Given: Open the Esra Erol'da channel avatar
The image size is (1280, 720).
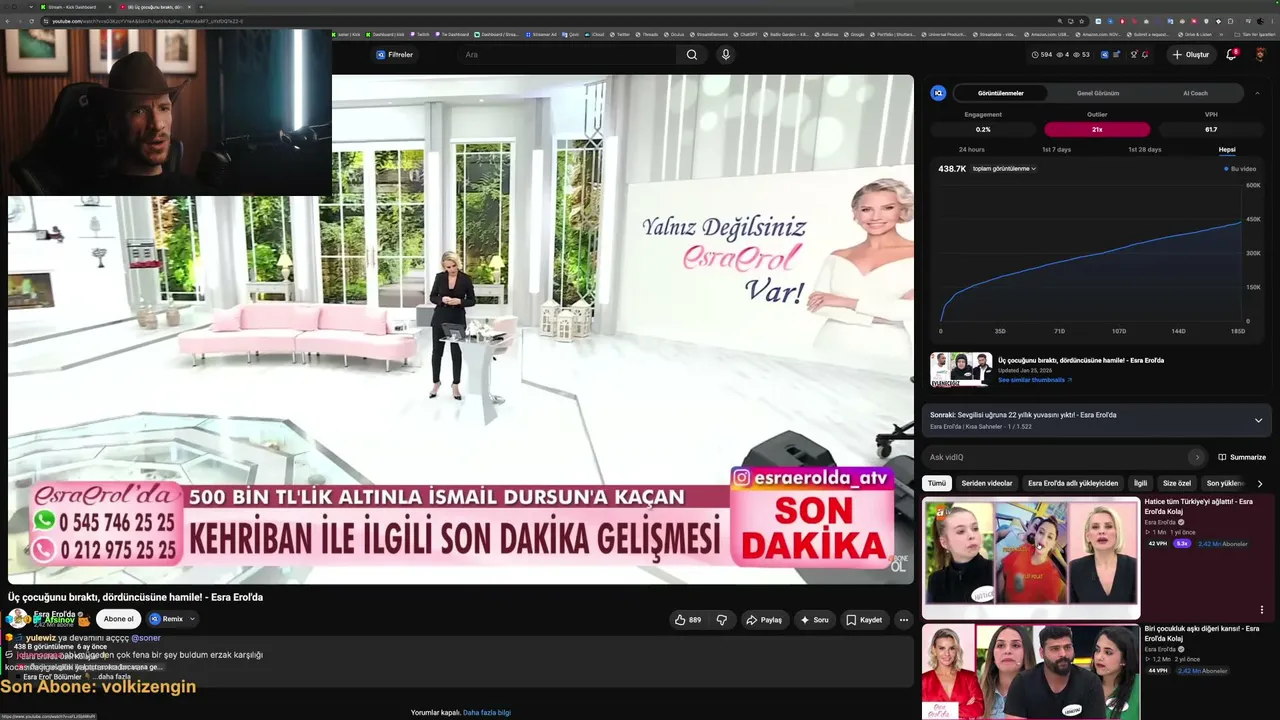Looking at the screenshot, I should tap(18, 619).
